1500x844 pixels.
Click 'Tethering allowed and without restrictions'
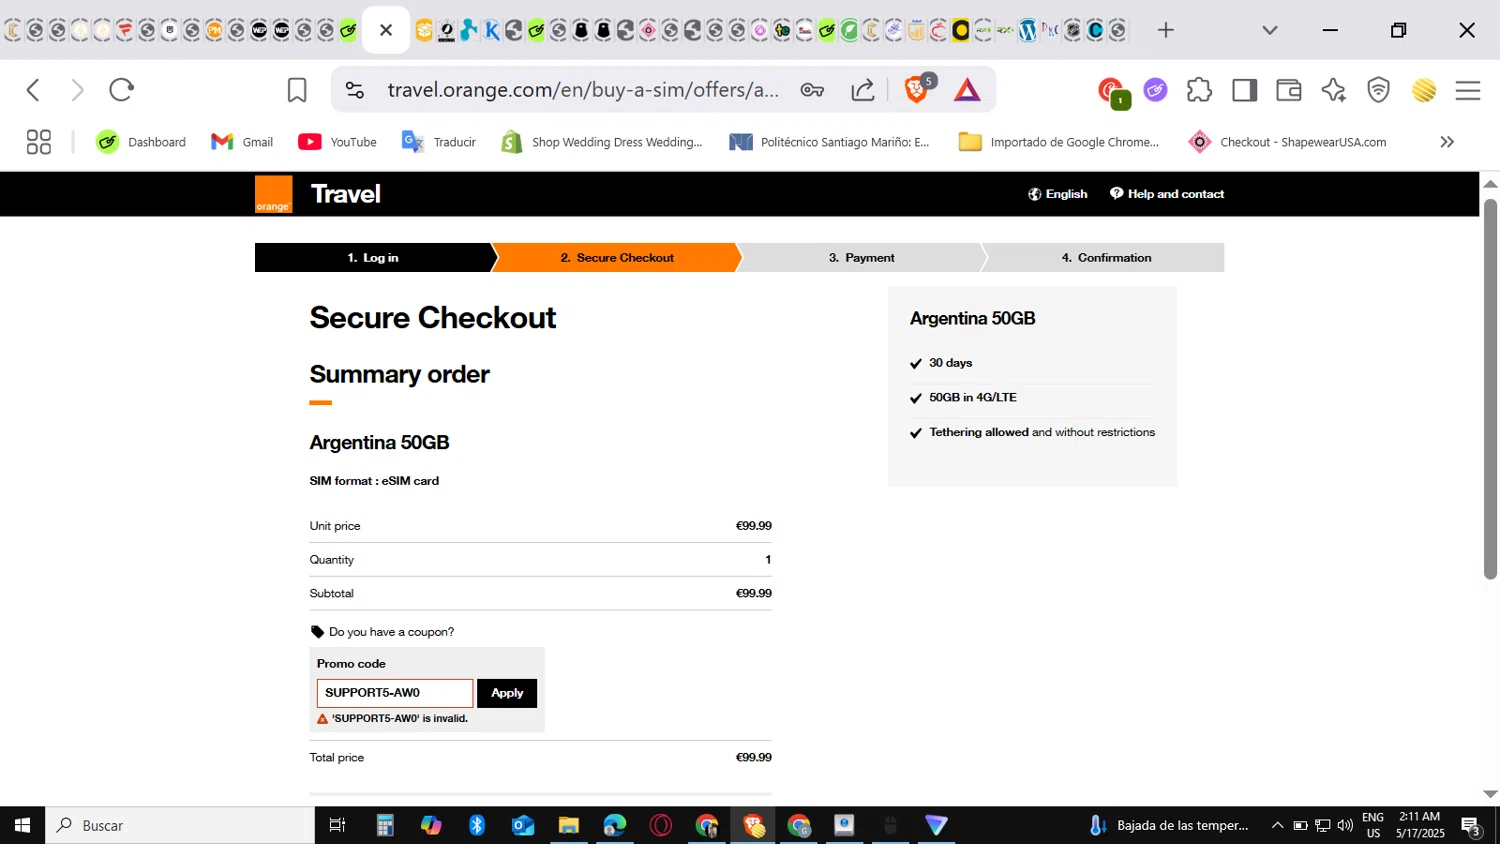coord(1042,432)
